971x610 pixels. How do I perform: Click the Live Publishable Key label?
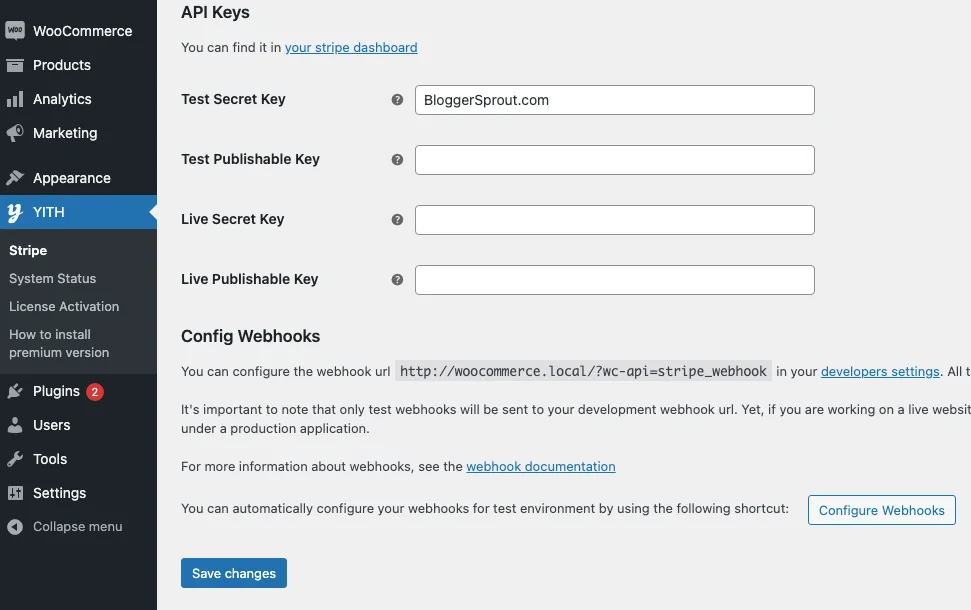[250, 279]
